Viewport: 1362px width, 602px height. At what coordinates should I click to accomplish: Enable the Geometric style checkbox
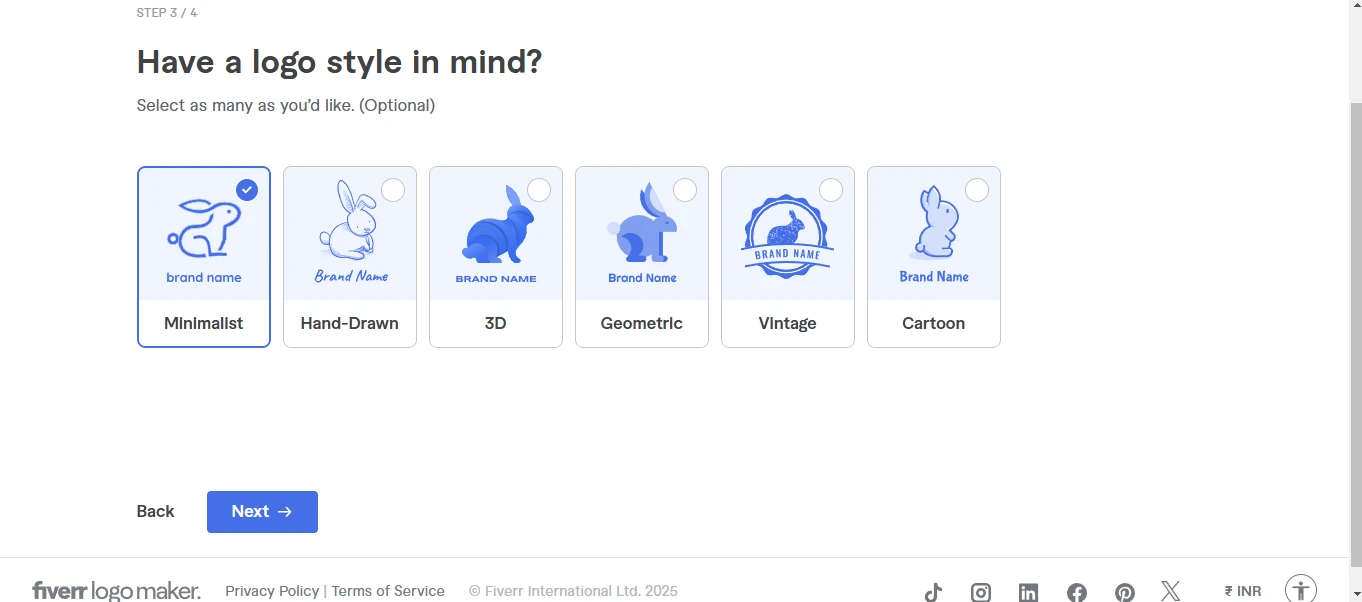click(685, 190)
